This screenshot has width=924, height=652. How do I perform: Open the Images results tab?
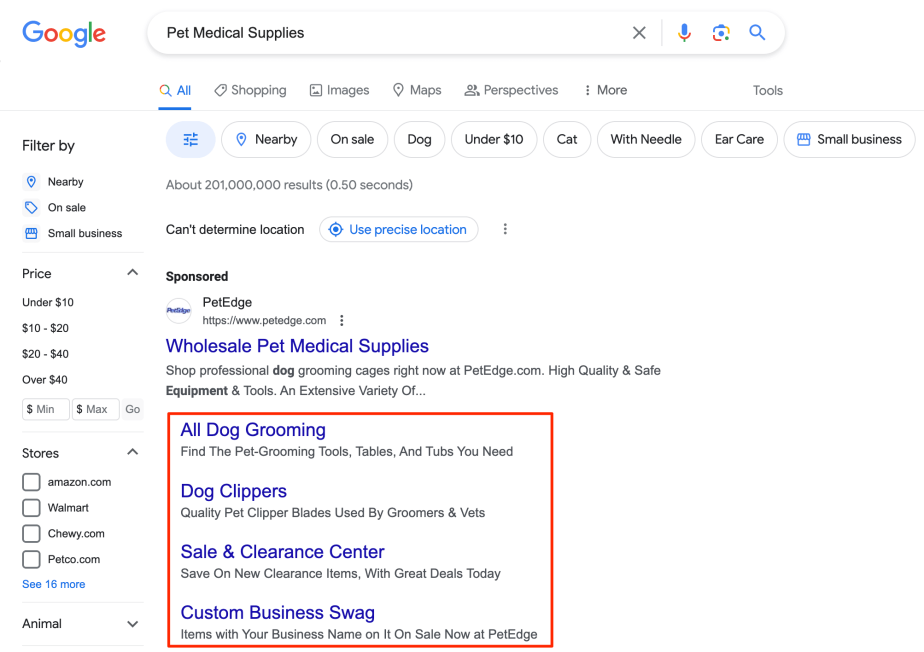pyautogui.click(x=339, y=90)
